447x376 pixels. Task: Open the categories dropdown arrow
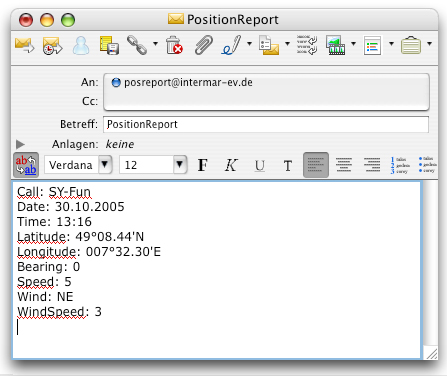point(391,43)
